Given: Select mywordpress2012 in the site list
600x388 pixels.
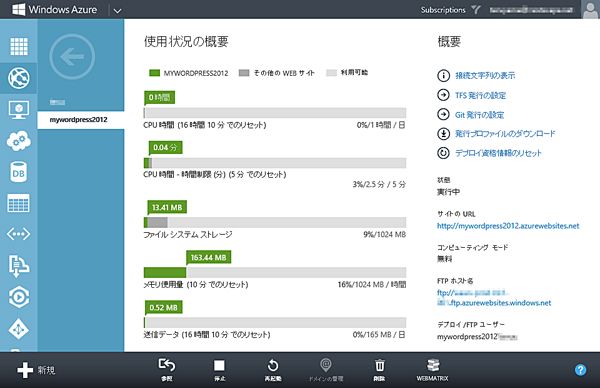Looking at the screenshot, I should point(81,120).
